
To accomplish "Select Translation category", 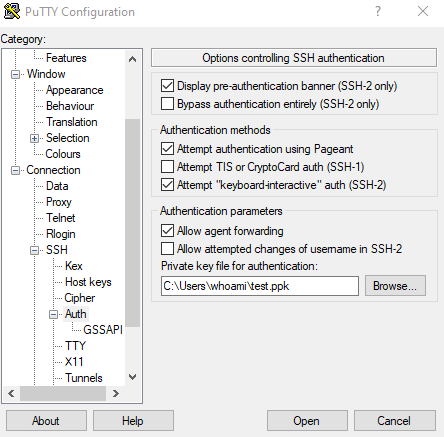I will [x=72, y=122].
